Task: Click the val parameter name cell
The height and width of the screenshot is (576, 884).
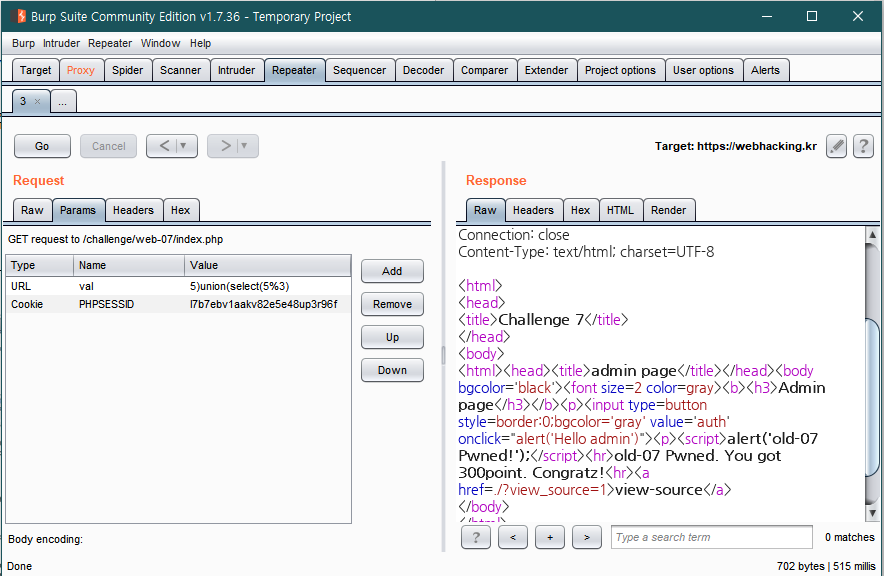Action: (129, 286)
